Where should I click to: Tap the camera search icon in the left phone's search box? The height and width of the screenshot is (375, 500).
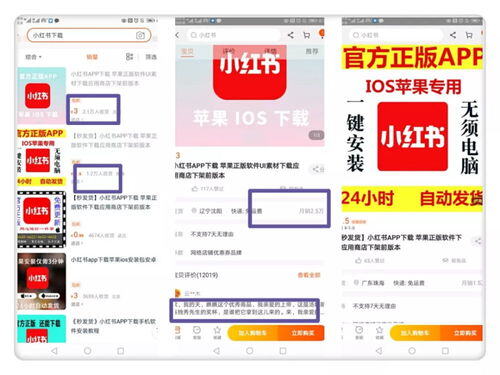140,35
